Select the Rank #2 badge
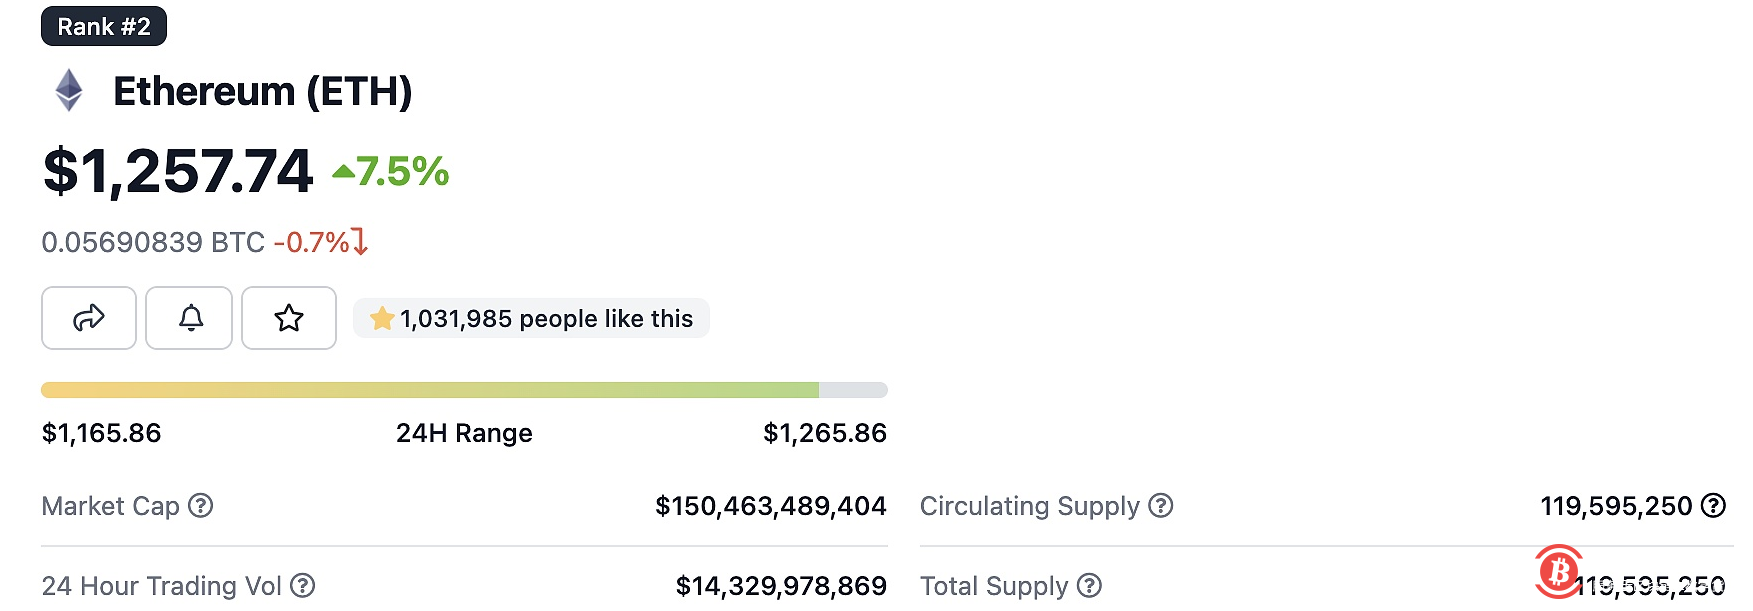Viewport: 1753px width, 611px height. pos(104,26)
